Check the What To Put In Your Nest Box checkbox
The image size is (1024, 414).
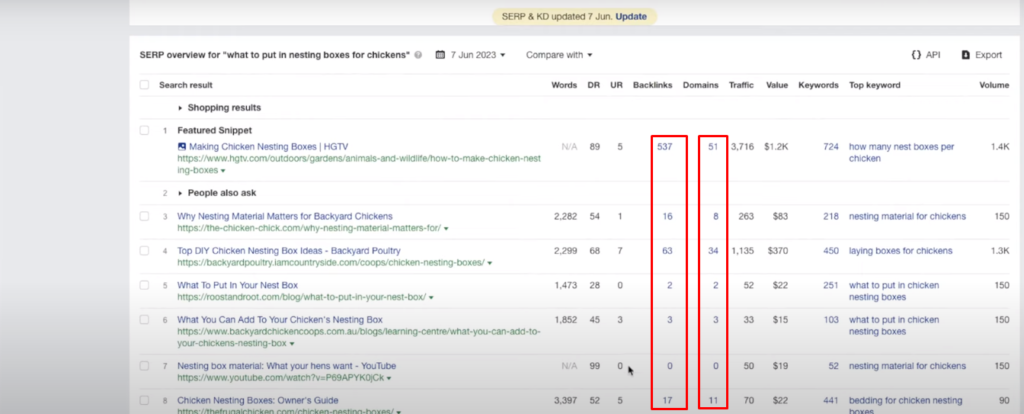coord(144,285)
